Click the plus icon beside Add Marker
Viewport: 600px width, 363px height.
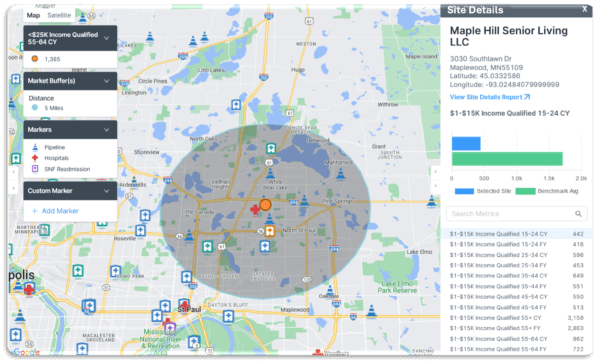(x=34, y=211)
